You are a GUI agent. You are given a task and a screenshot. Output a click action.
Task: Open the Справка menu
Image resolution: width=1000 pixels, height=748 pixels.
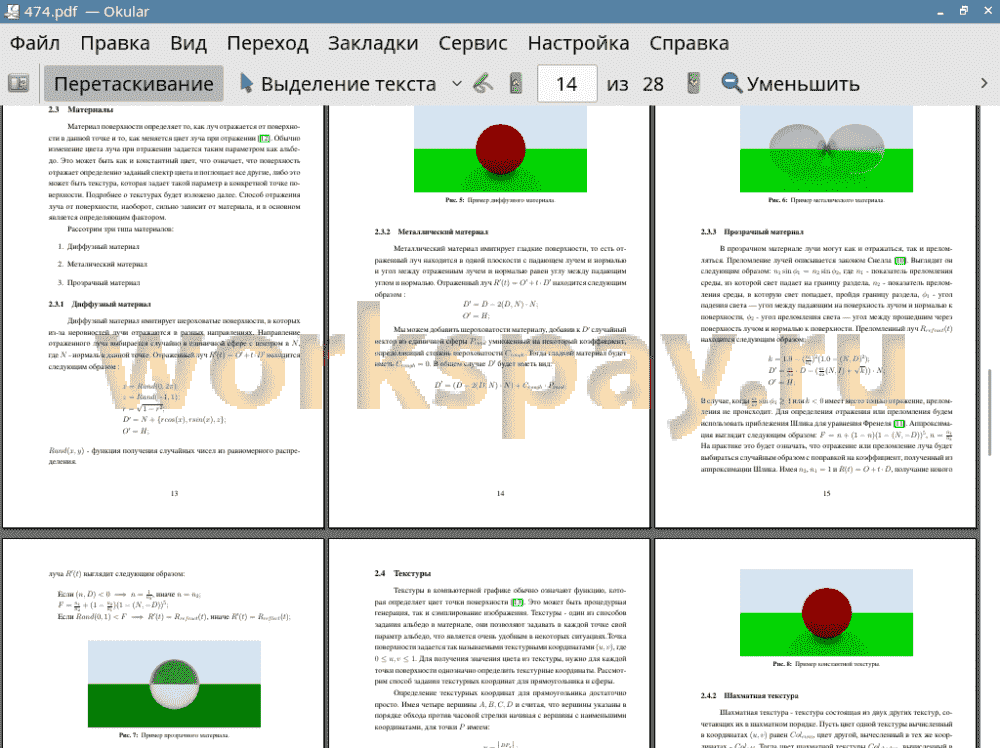[689, 43]
